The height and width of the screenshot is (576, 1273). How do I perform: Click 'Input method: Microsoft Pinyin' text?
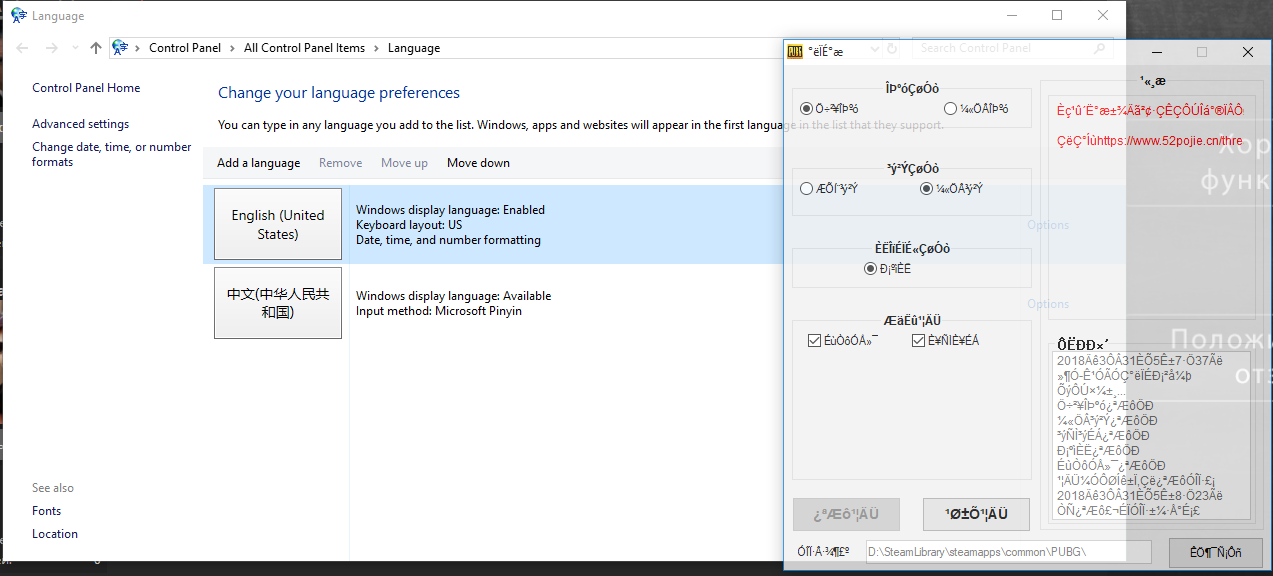(x=439, y=311)
